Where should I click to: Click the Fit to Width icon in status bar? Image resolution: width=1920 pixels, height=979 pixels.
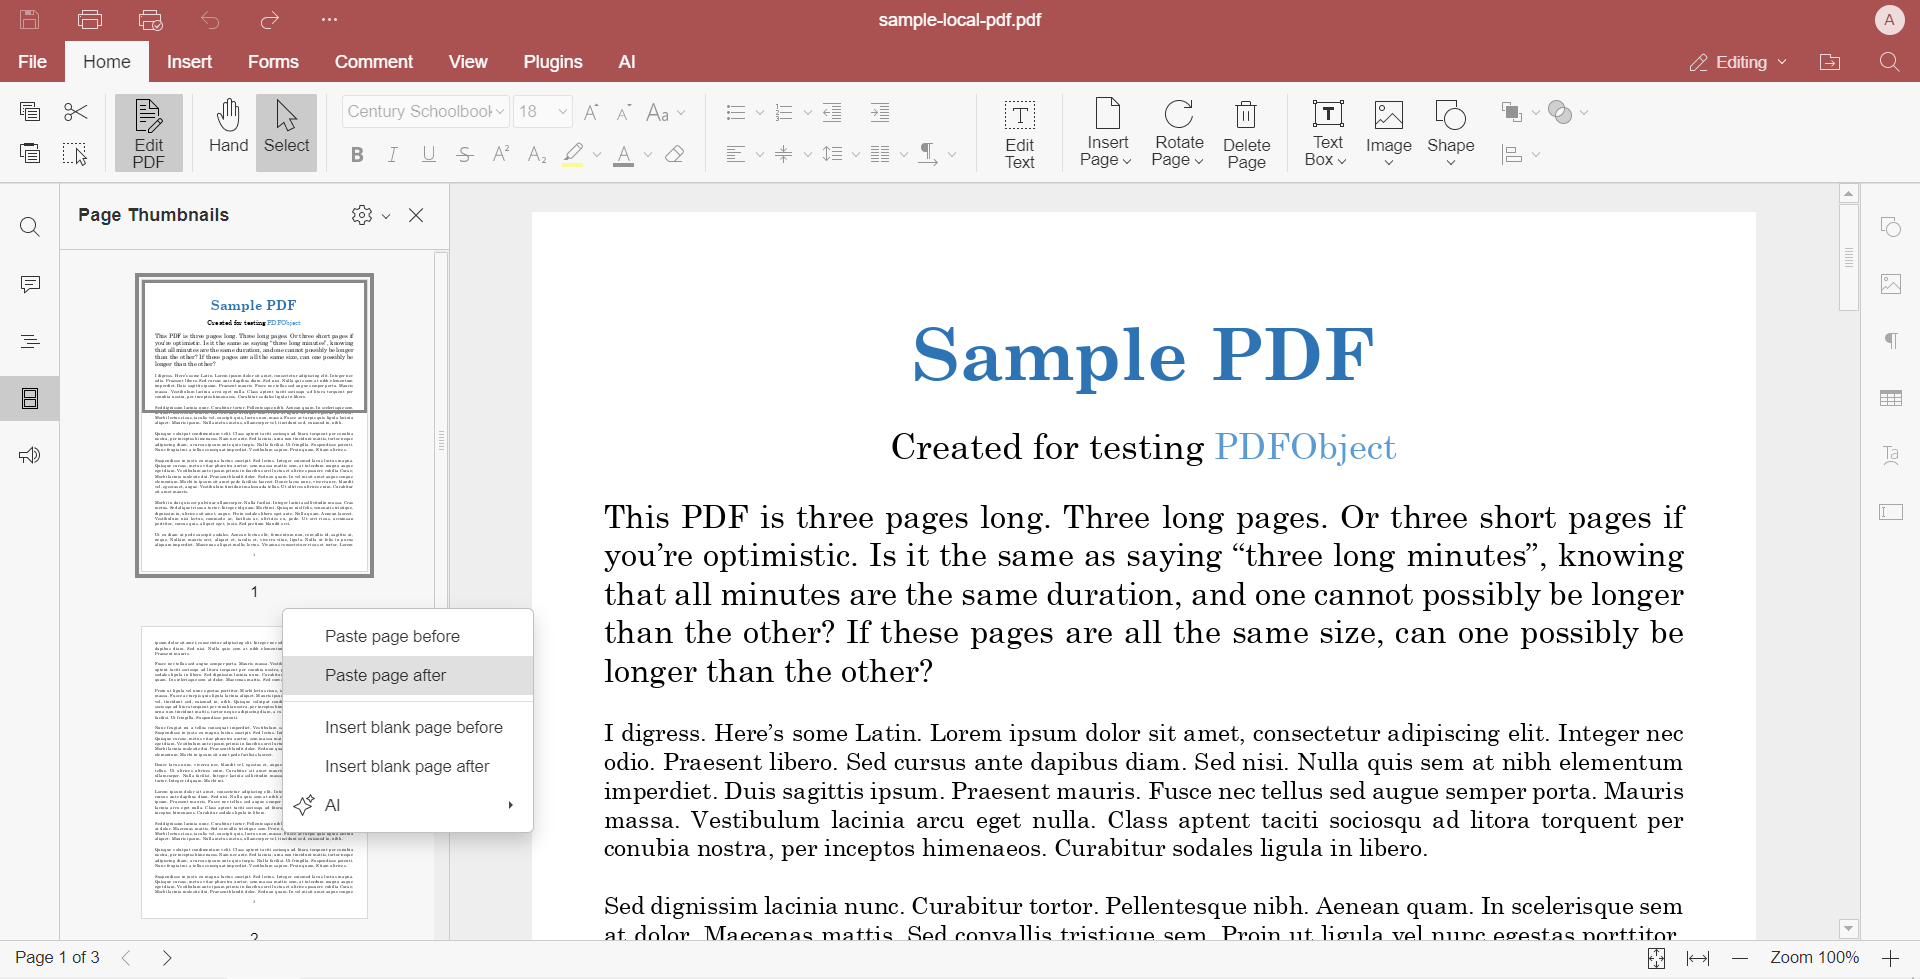tap(1698, 958)
